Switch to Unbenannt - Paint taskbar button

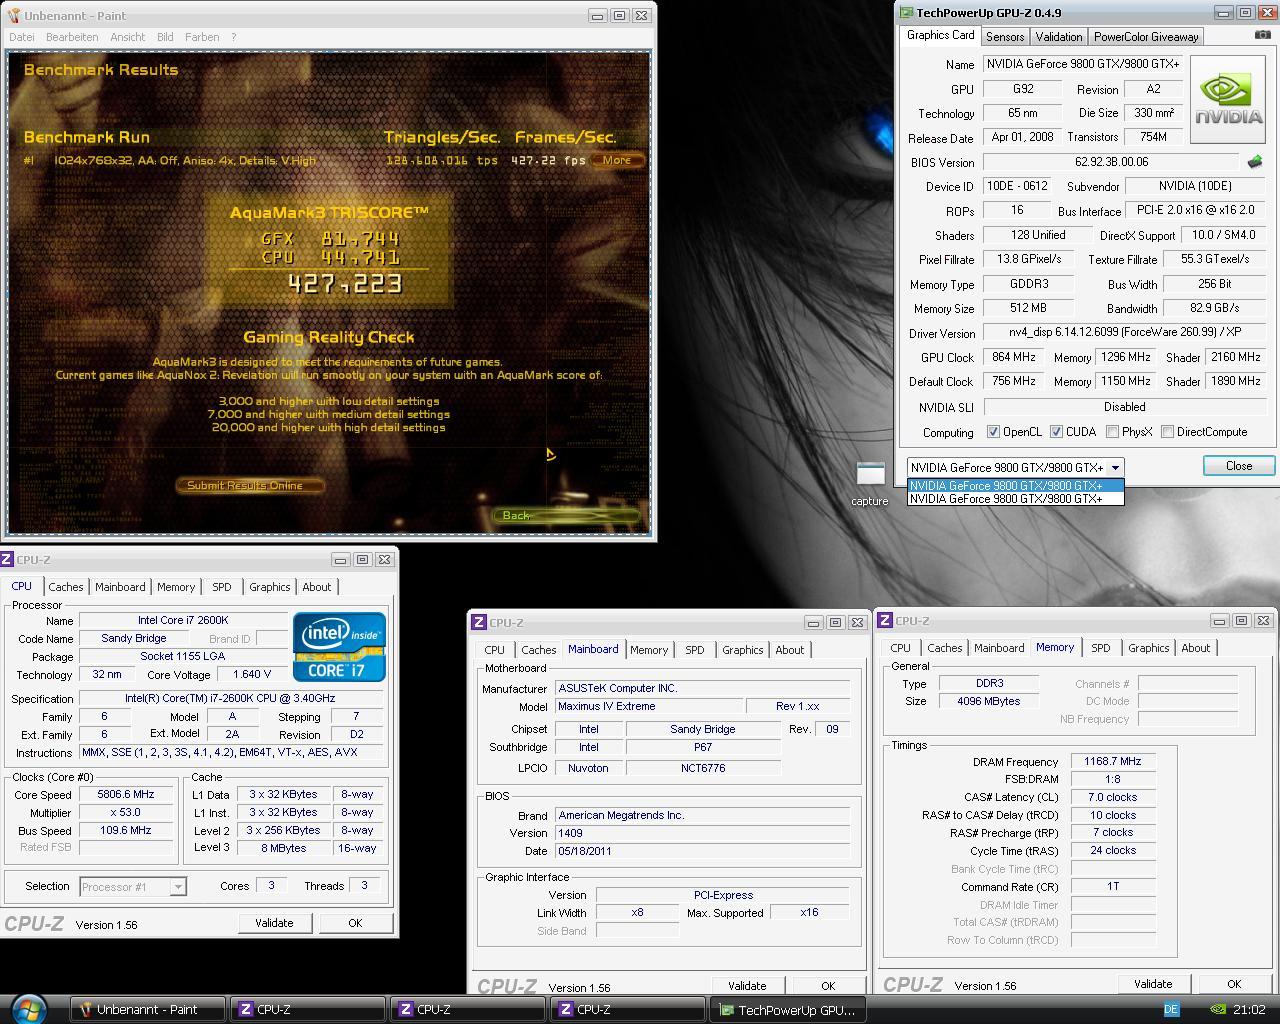147,1010
